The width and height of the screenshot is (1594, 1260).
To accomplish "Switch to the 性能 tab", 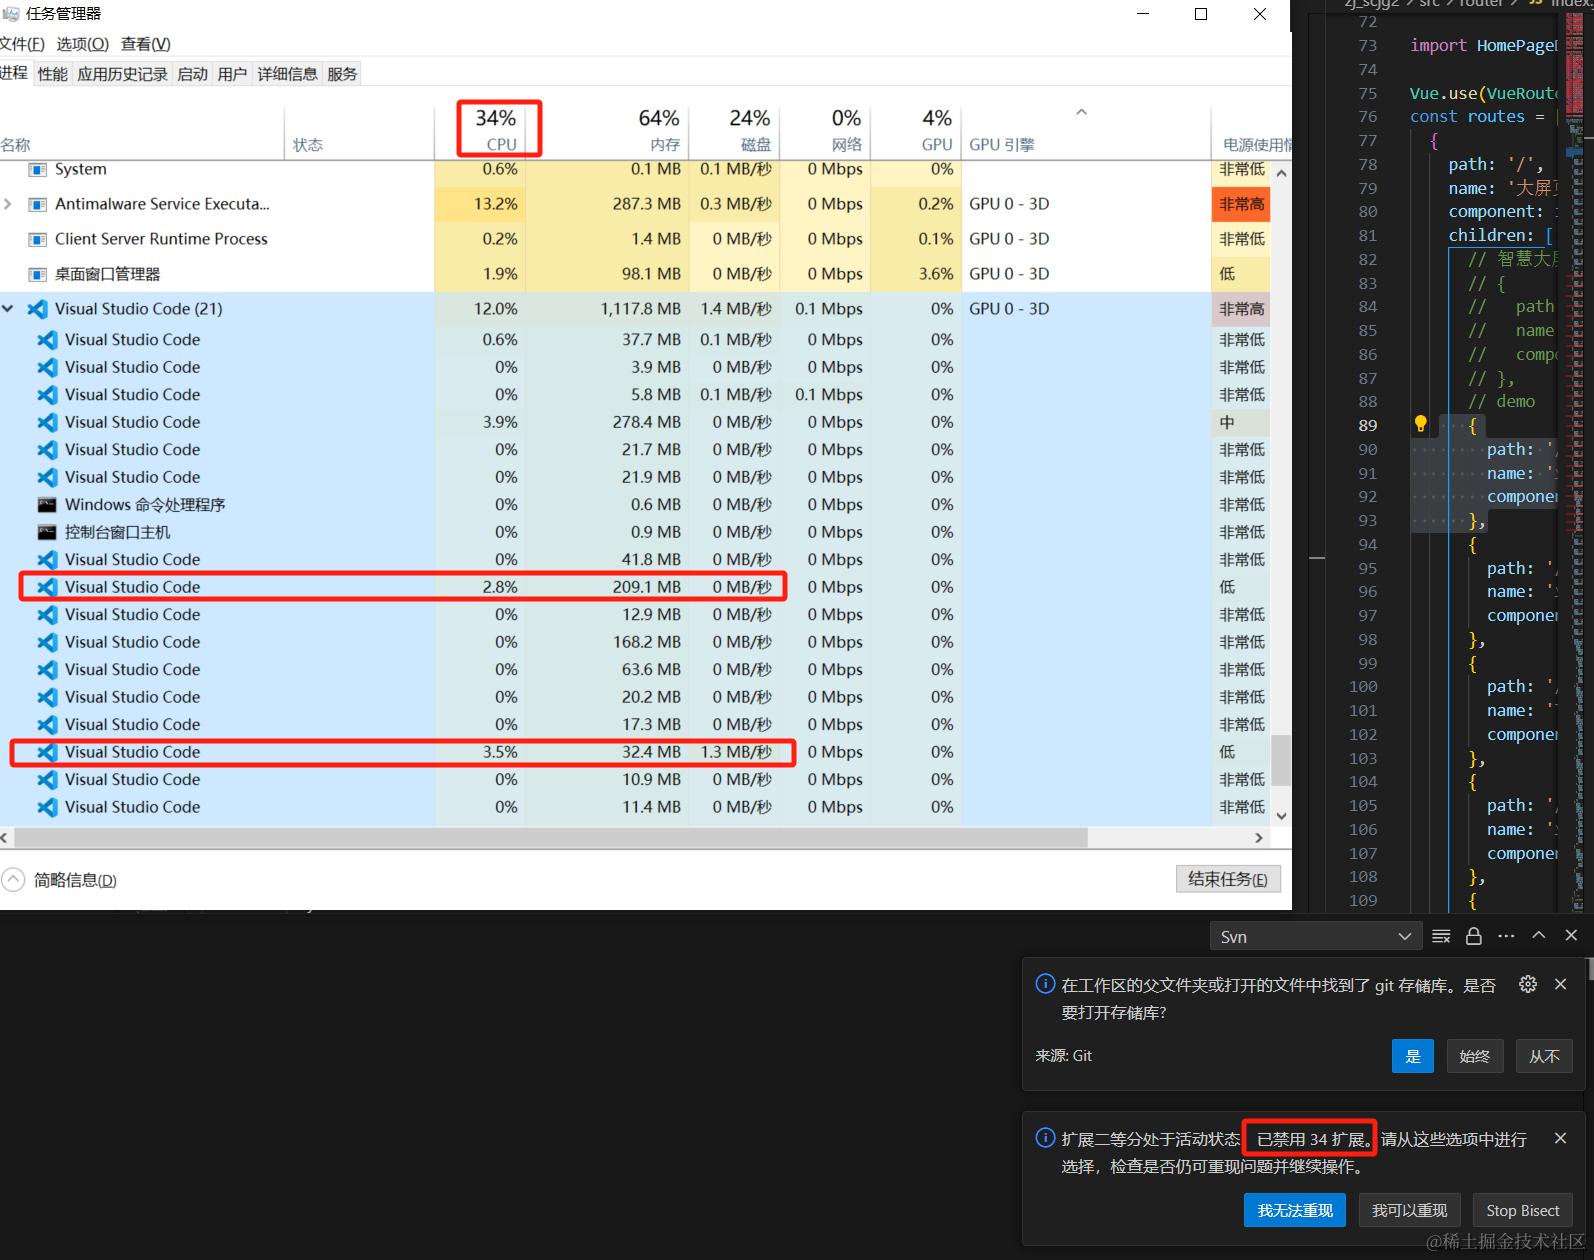I will (x=53, y=74).
